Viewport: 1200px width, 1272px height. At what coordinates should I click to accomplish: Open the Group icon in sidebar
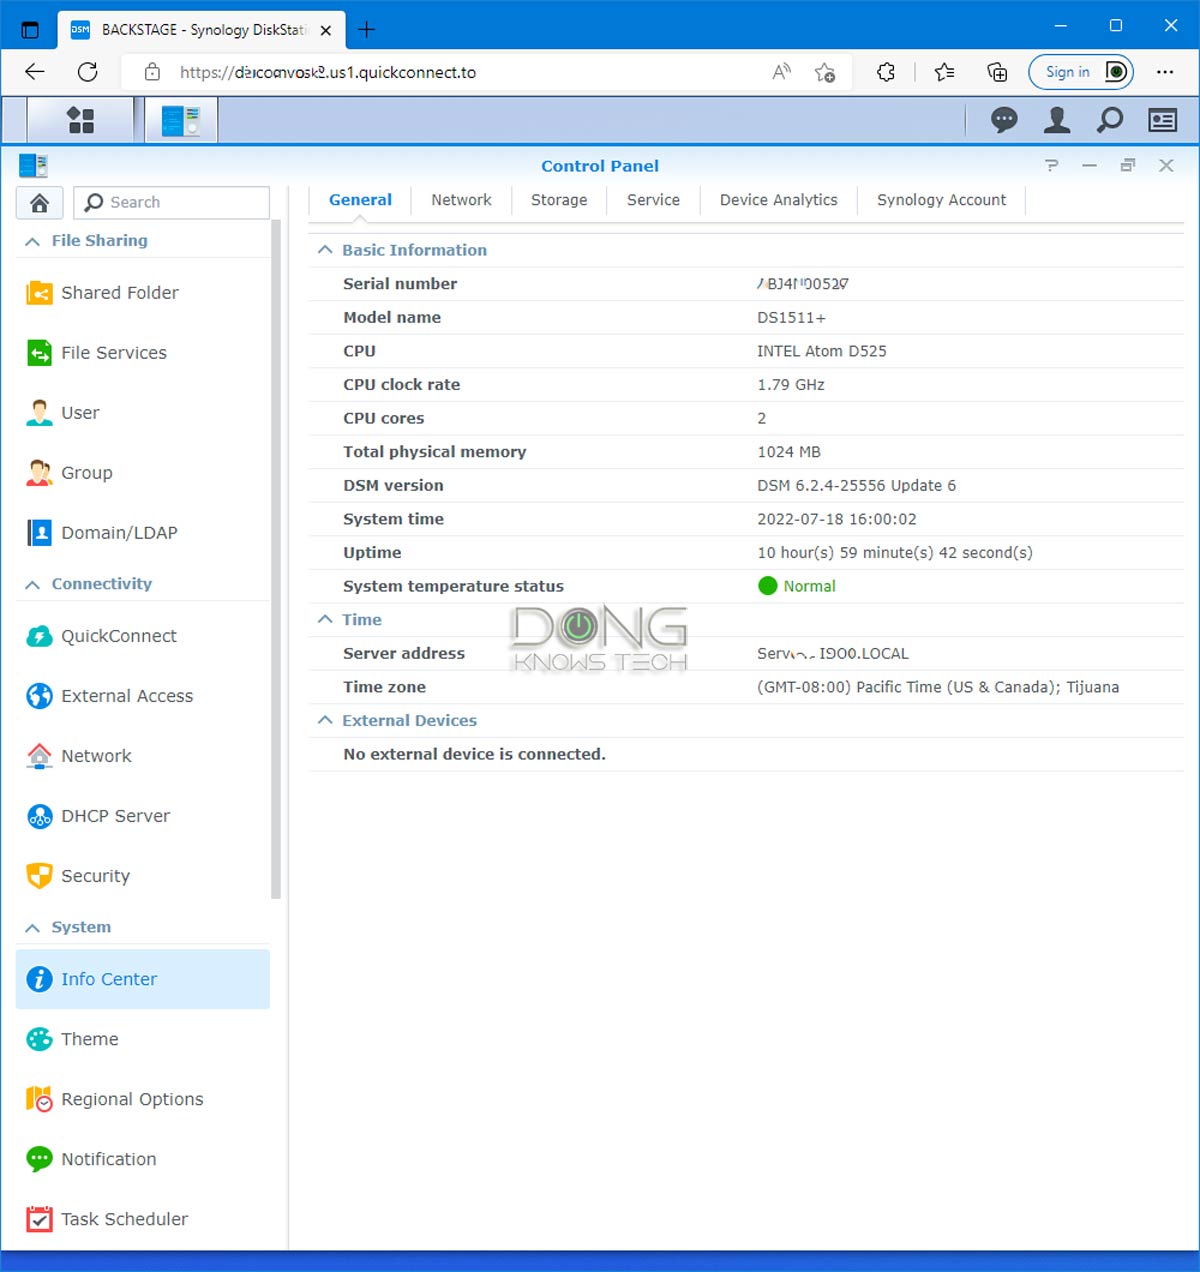pos(39,473)
